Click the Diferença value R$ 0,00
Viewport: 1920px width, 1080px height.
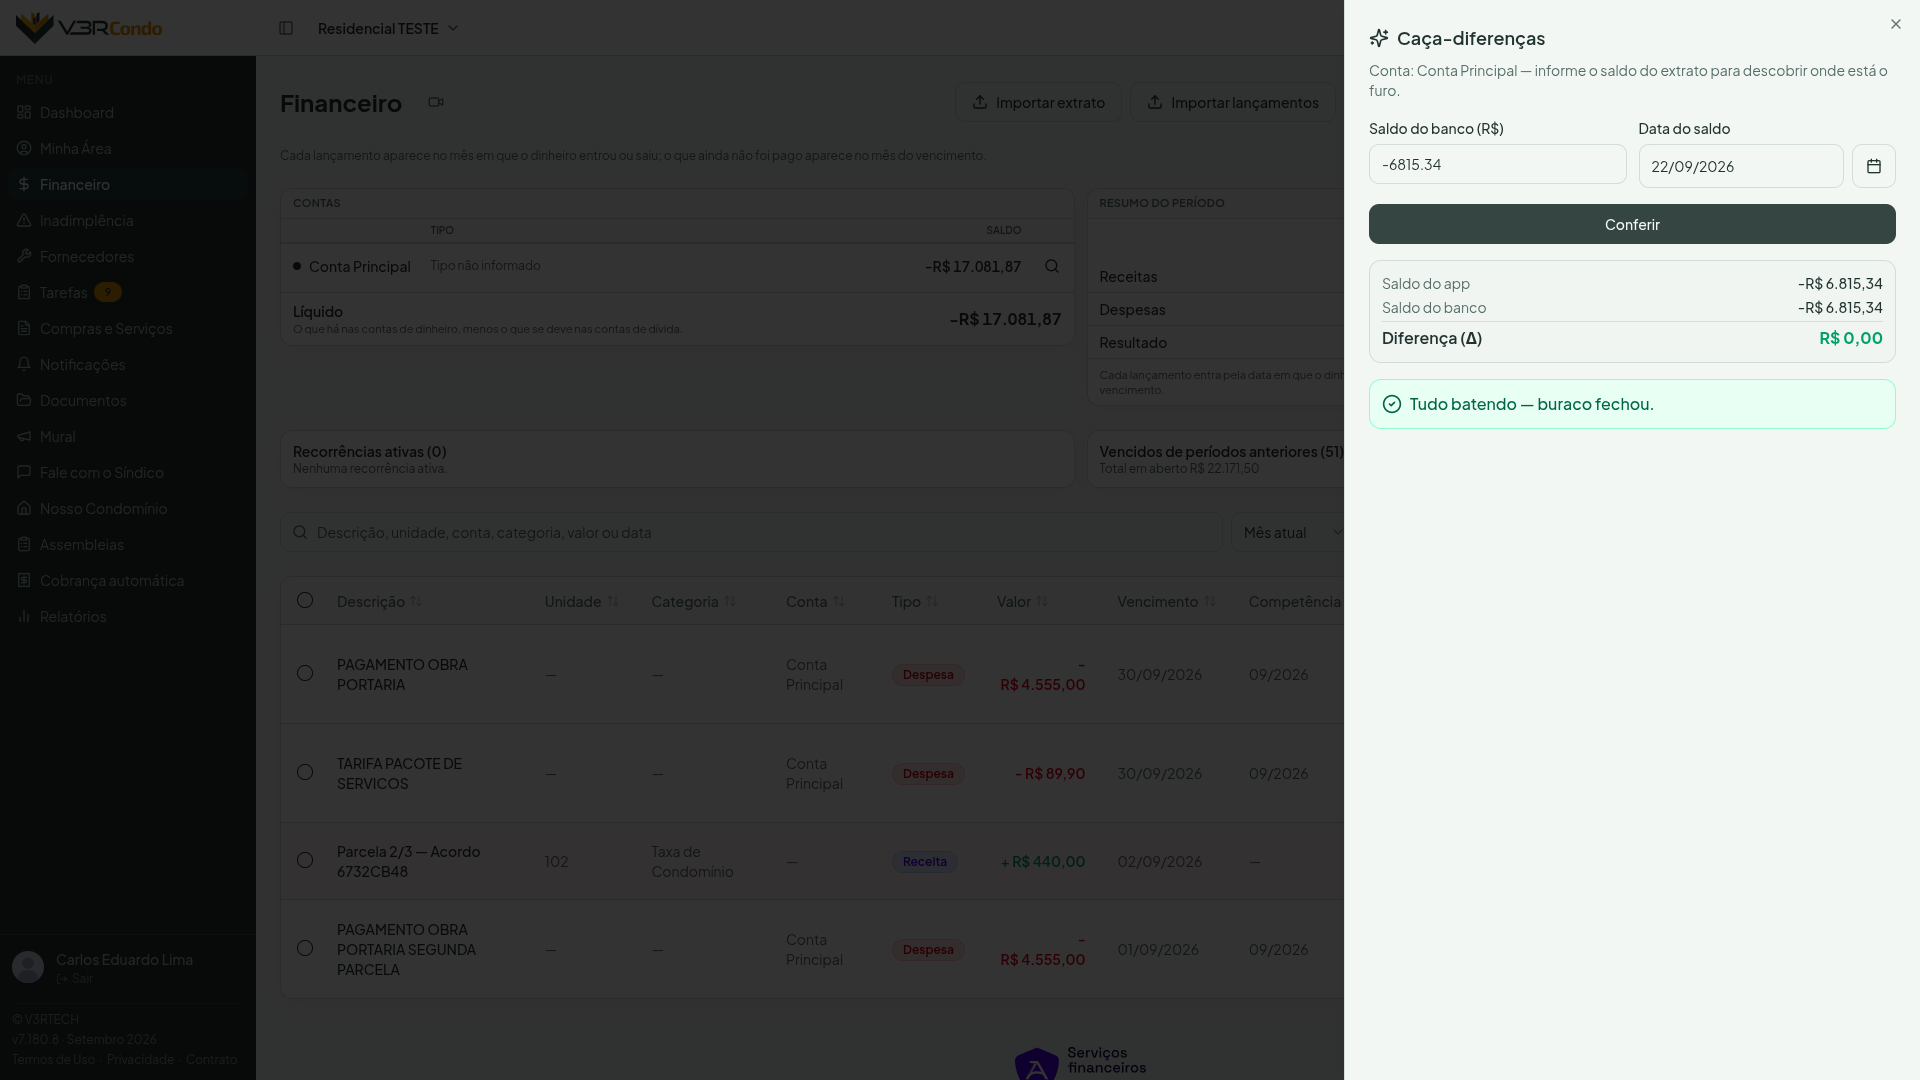tap(1851, 338)
